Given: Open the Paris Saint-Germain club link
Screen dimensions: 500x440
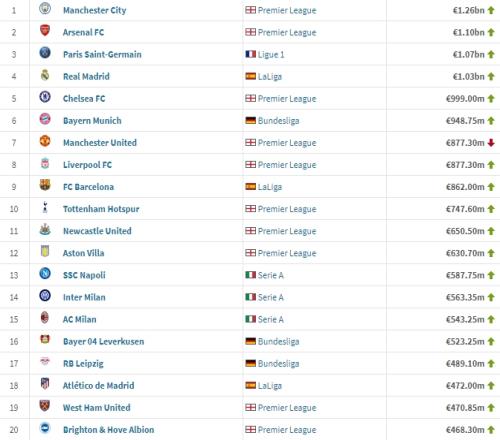Looking at the screenshot, I should pos(102,54).
